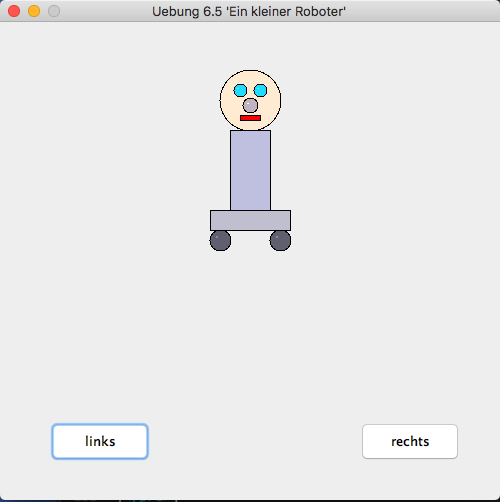Image resolution: width=500 pixels, height=502 pixels.
Task: Click the robot's red mouth
Action: (x=250, y=118)
